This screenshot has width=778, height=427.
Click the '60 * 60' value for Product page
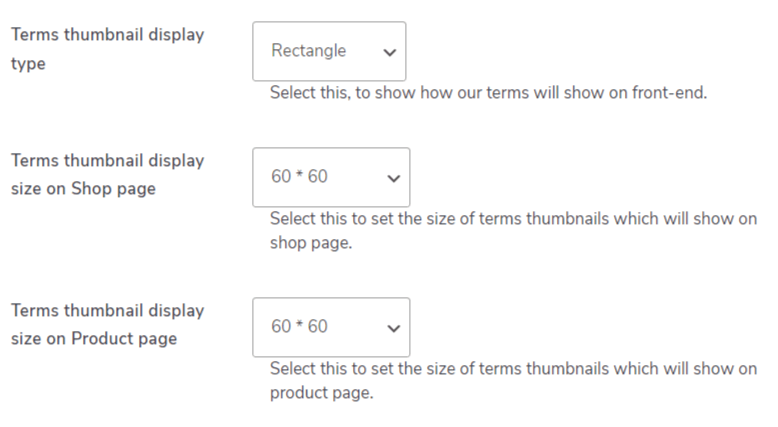coord(299,327)
